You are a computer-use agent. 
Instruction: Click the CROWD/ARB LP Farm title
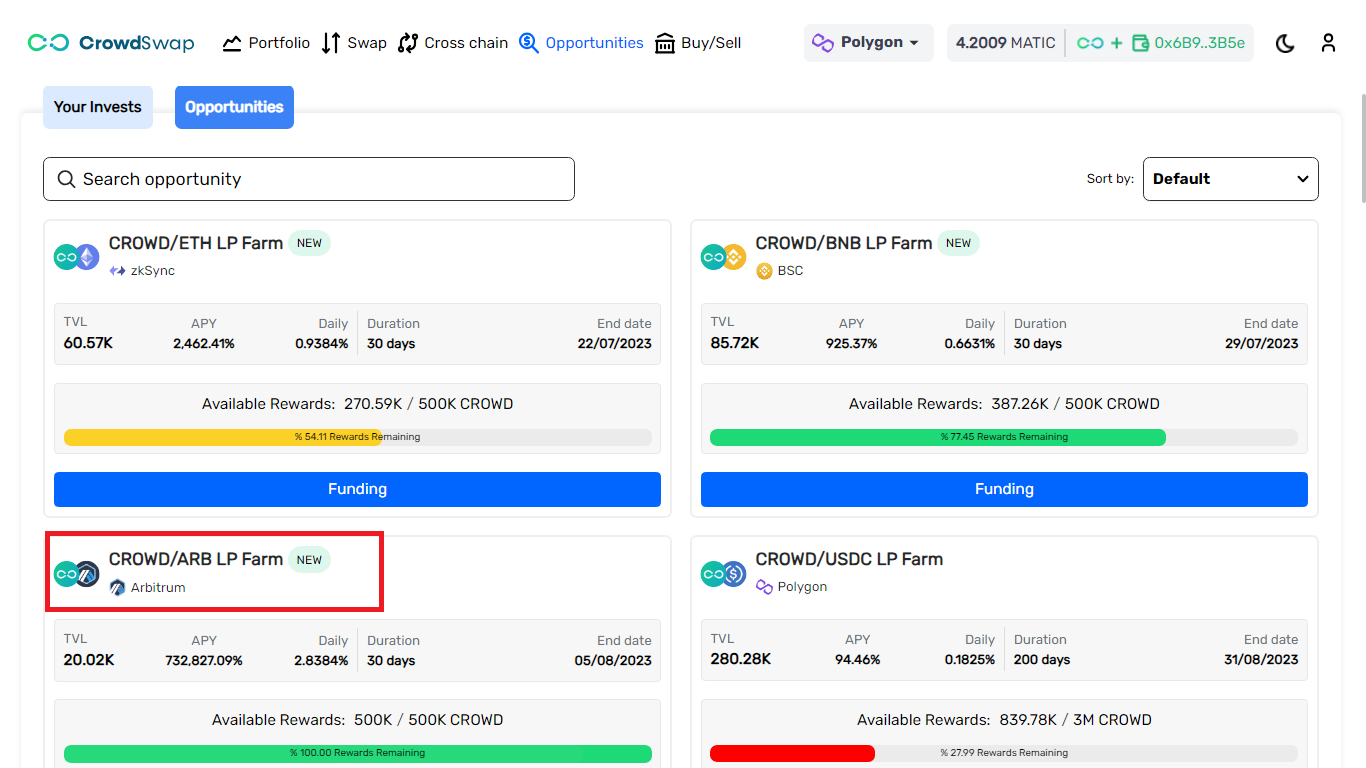click(x=196, y=559)
